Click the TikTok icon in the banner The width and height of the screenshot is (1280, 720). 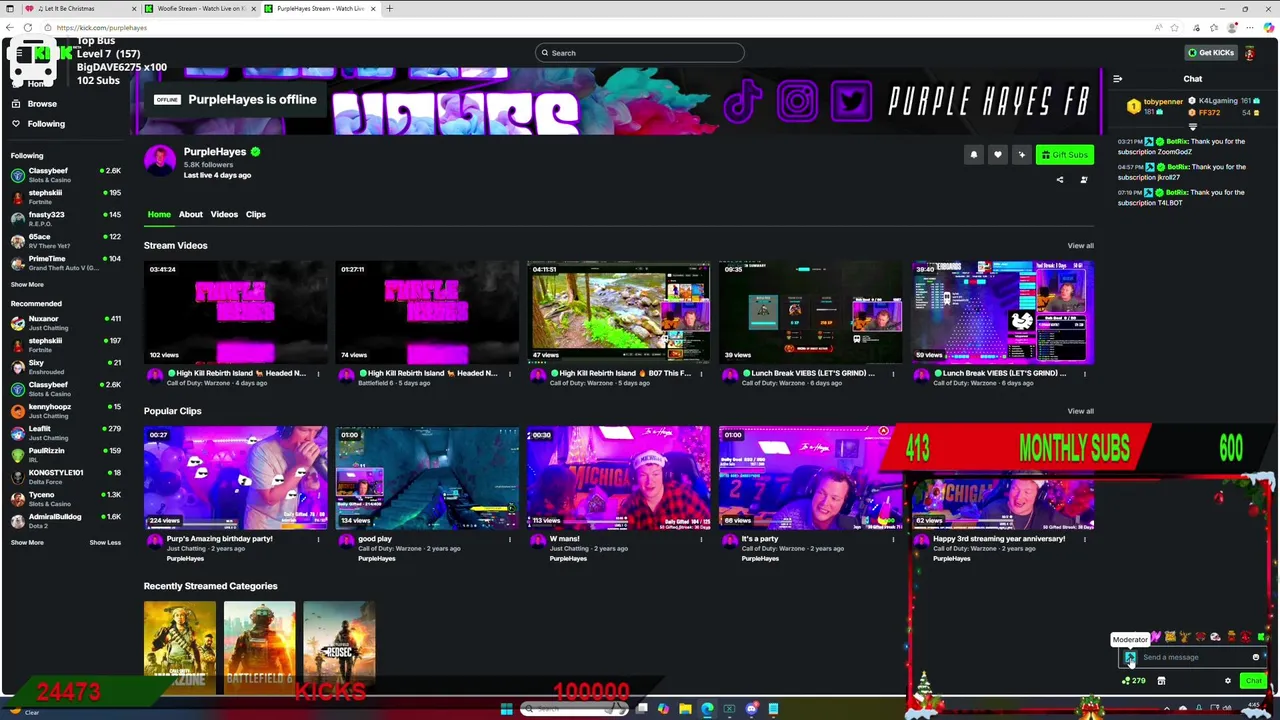(743, 102)
